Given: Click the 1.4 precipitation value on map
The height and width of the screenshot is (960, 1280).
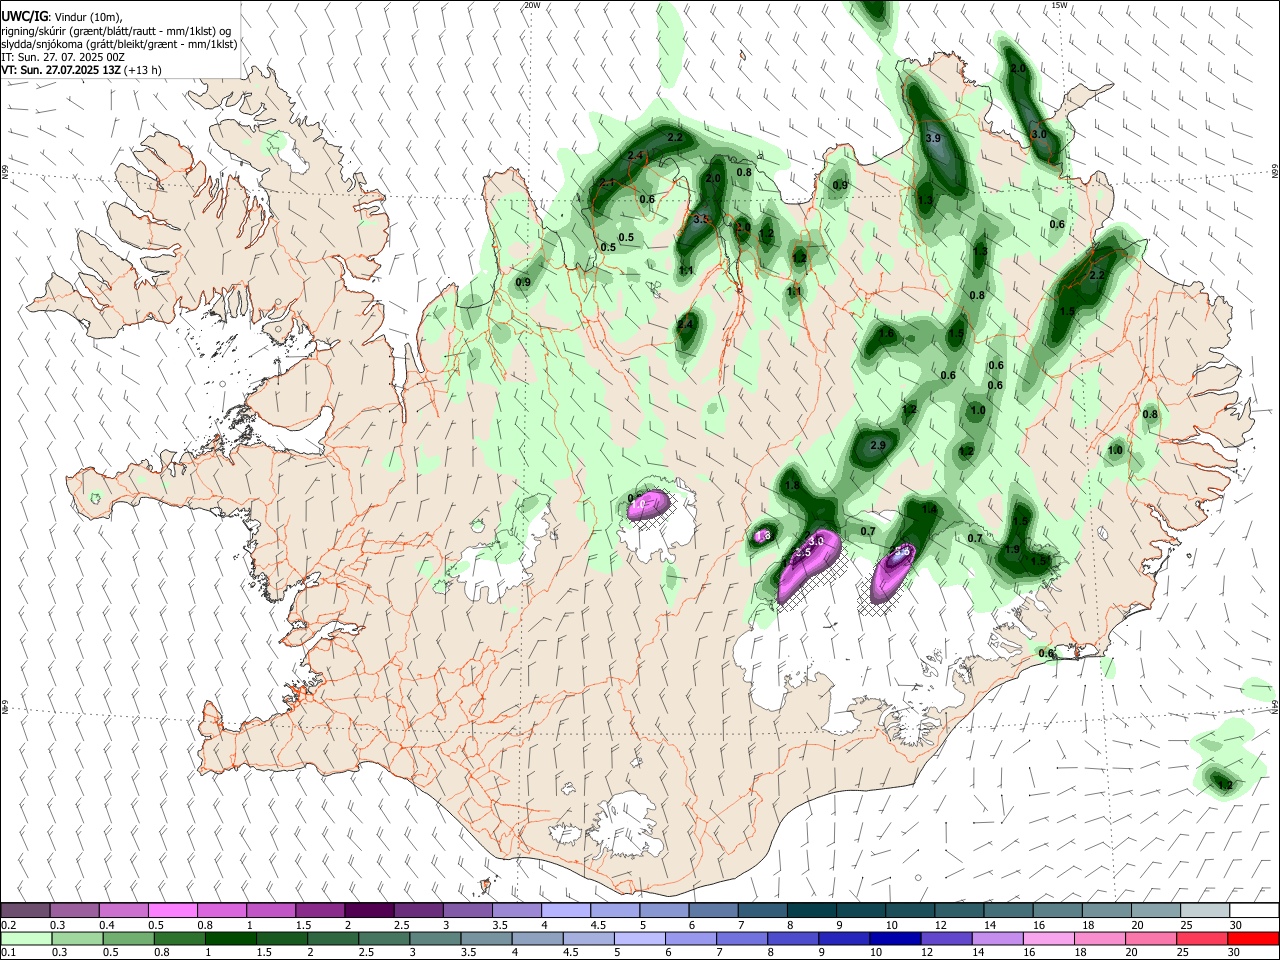Looking at the screenshot, I should tap(929, 510).
